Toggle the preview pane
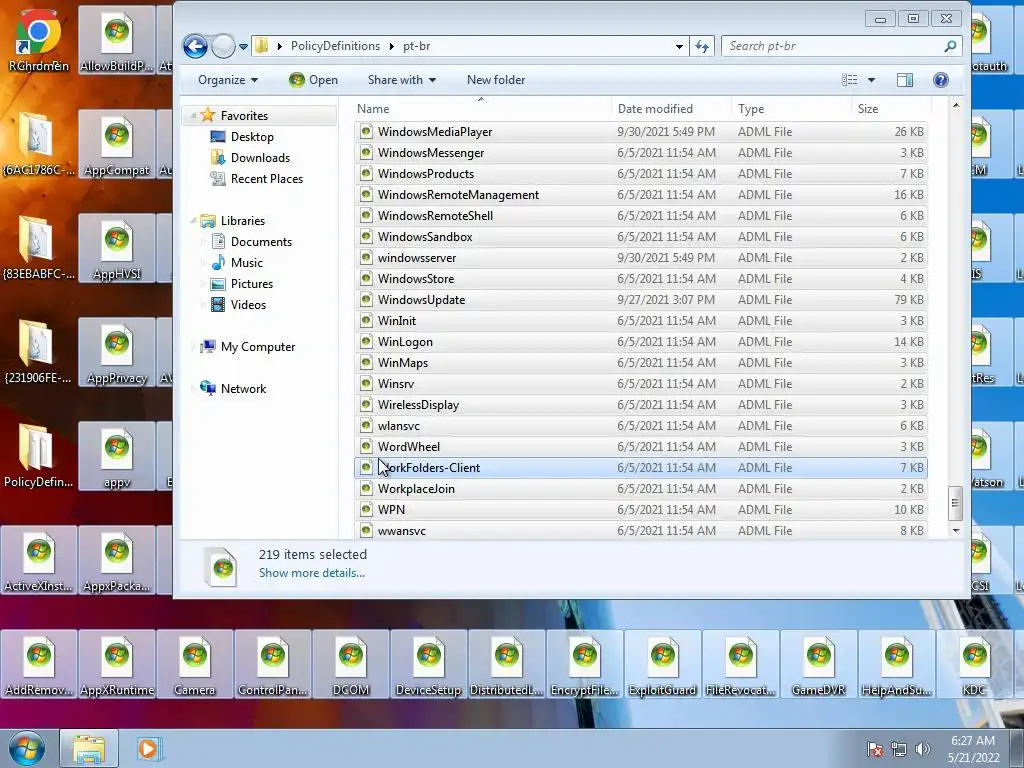The height and width of the screenshot is (768, 1024). point(904,80)
